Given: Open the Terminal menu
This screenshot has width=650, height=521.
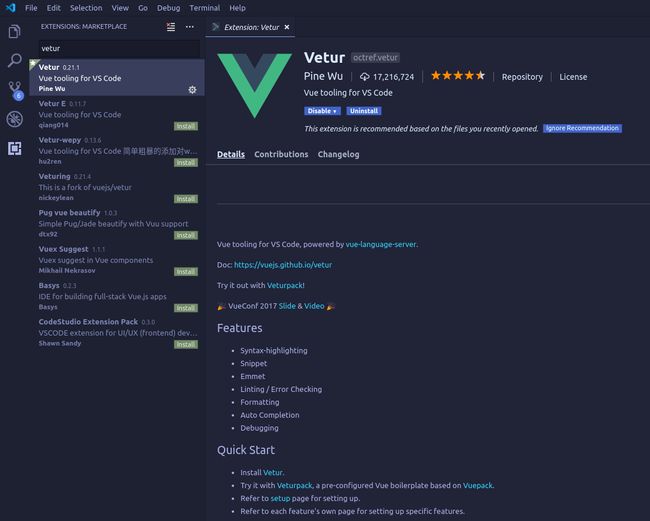Looking at the screenshot, I should 205,8.
